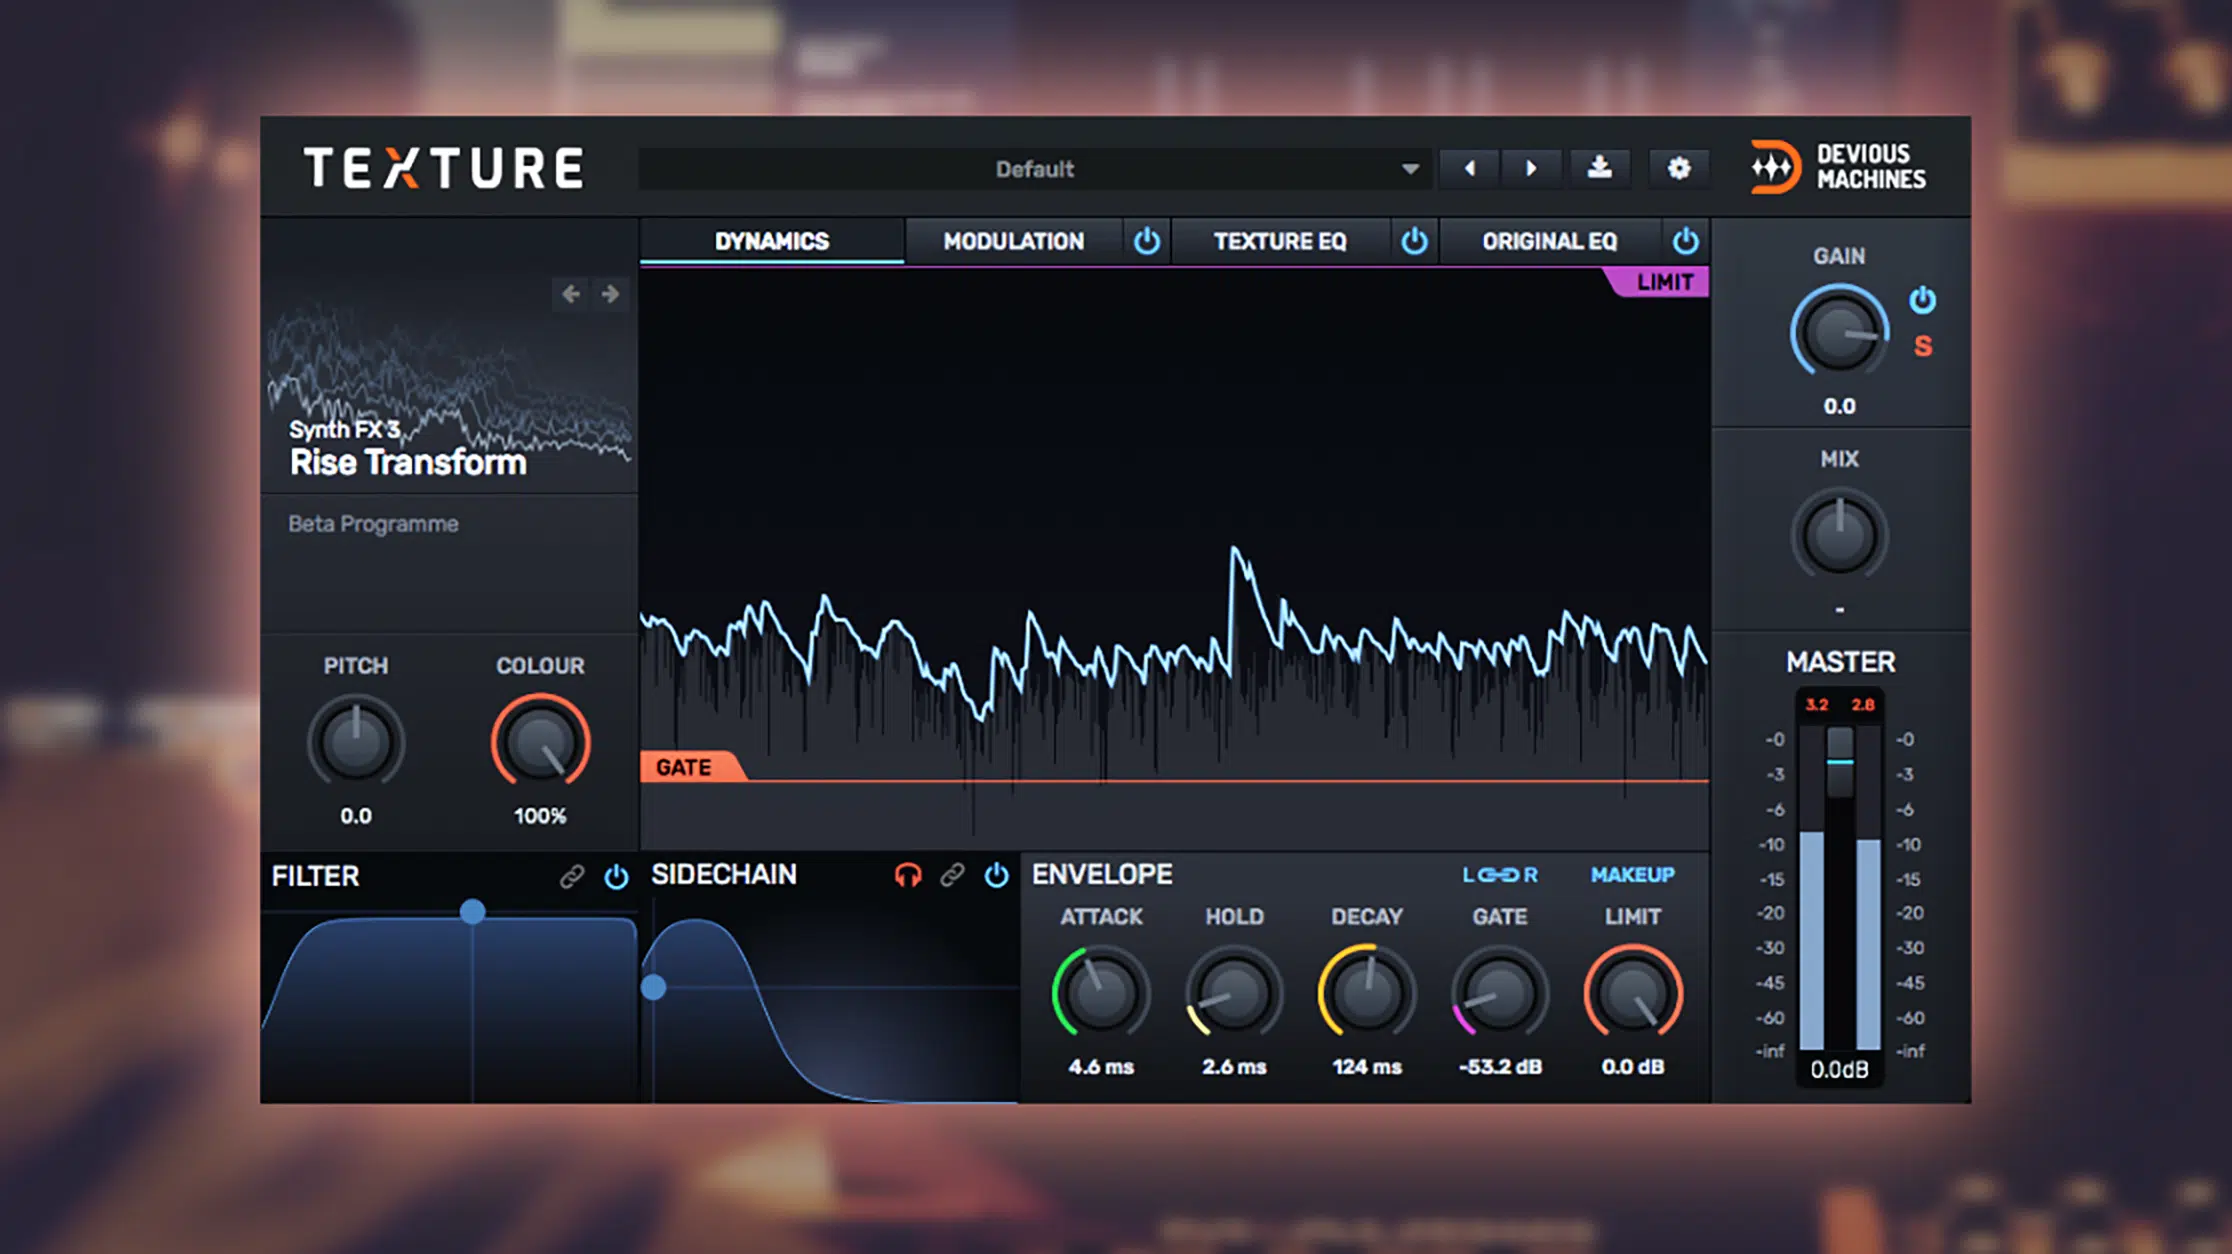Click the Devious Machines logo
This screenshot has width=2232, height=1254.
(x=1838, y=167)
